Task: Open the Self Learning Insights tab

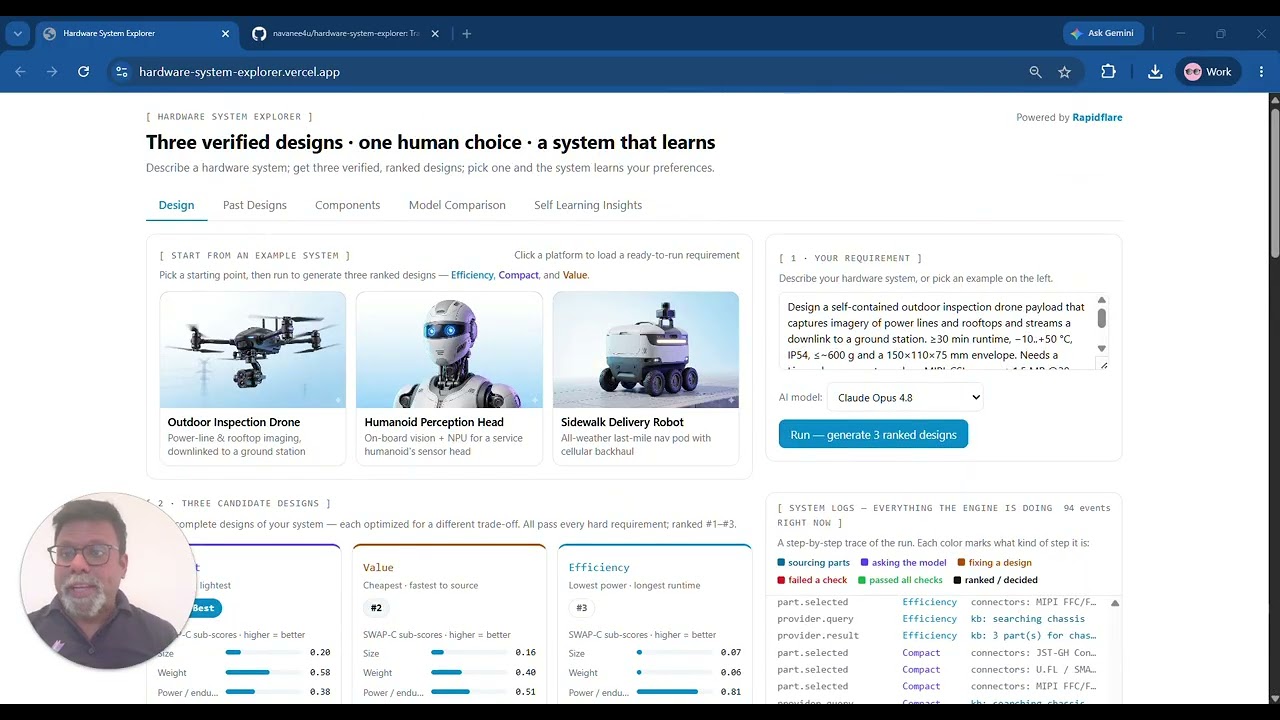Action: tap(588, 205)
